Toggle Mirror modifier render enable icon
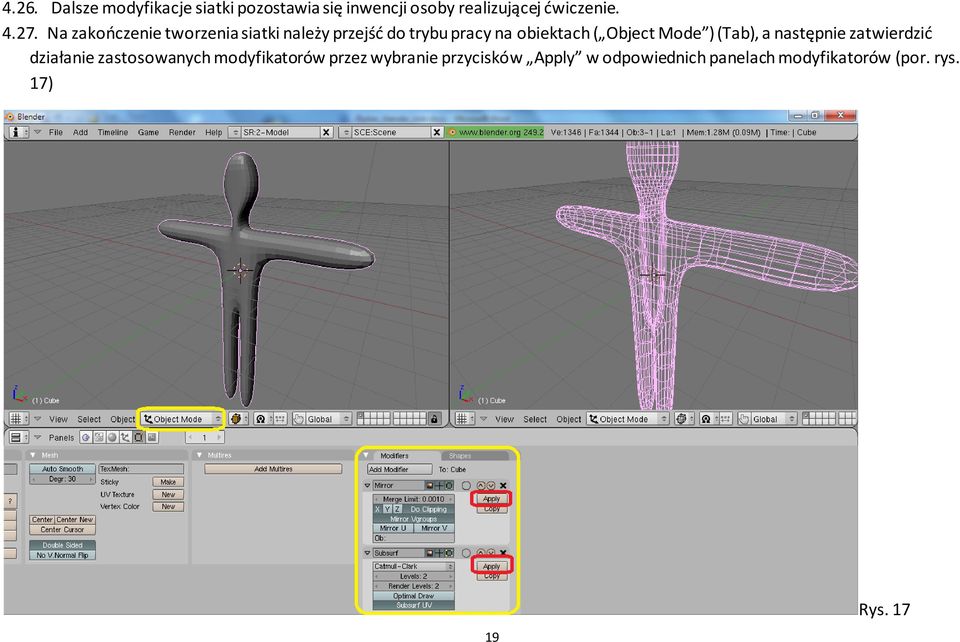Screen dimensions: 960x642 pos(429,485)
